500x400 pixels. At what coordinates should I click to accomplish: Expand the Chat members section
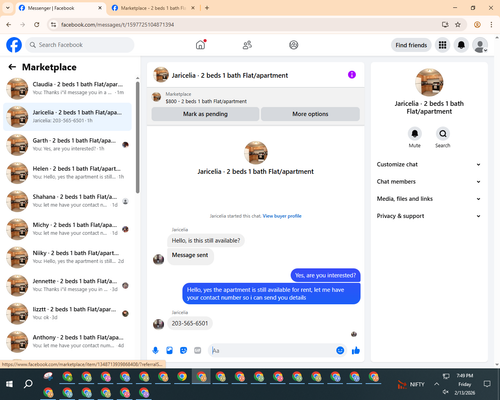pyautogui.click(x=429, y=182)
